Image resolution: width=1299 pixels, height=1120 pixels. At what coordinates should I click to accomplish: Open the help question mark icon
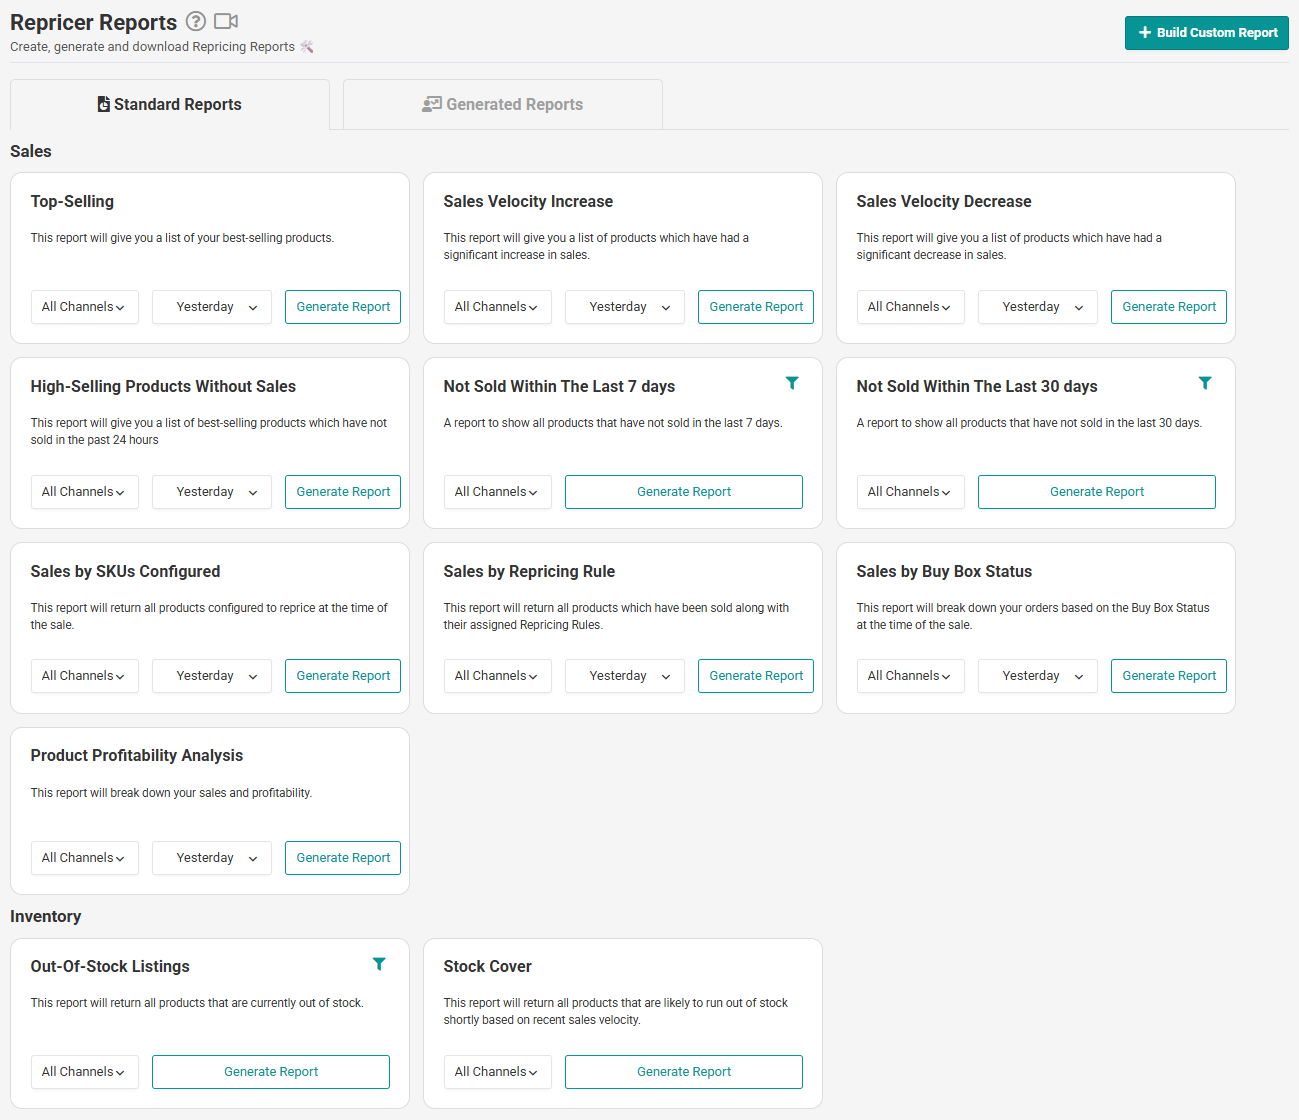pos(196,21)
